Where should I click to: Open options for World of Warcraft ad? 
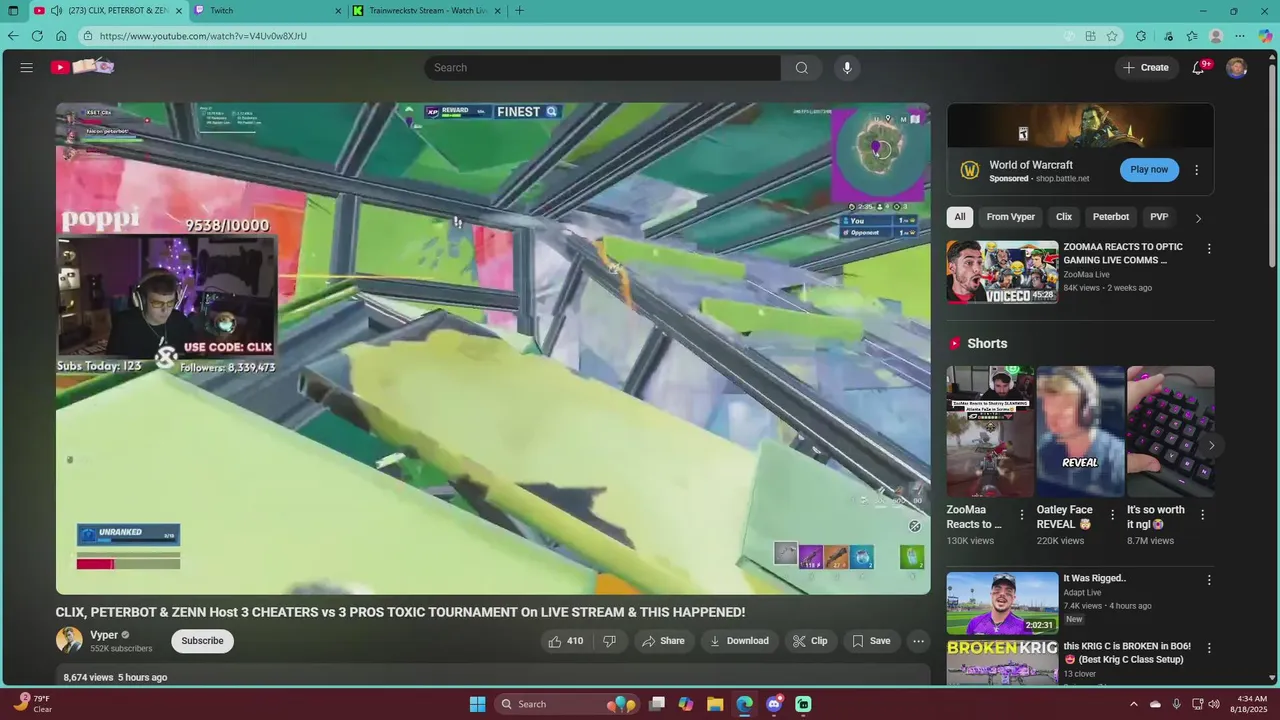(x=1196, y=170)
